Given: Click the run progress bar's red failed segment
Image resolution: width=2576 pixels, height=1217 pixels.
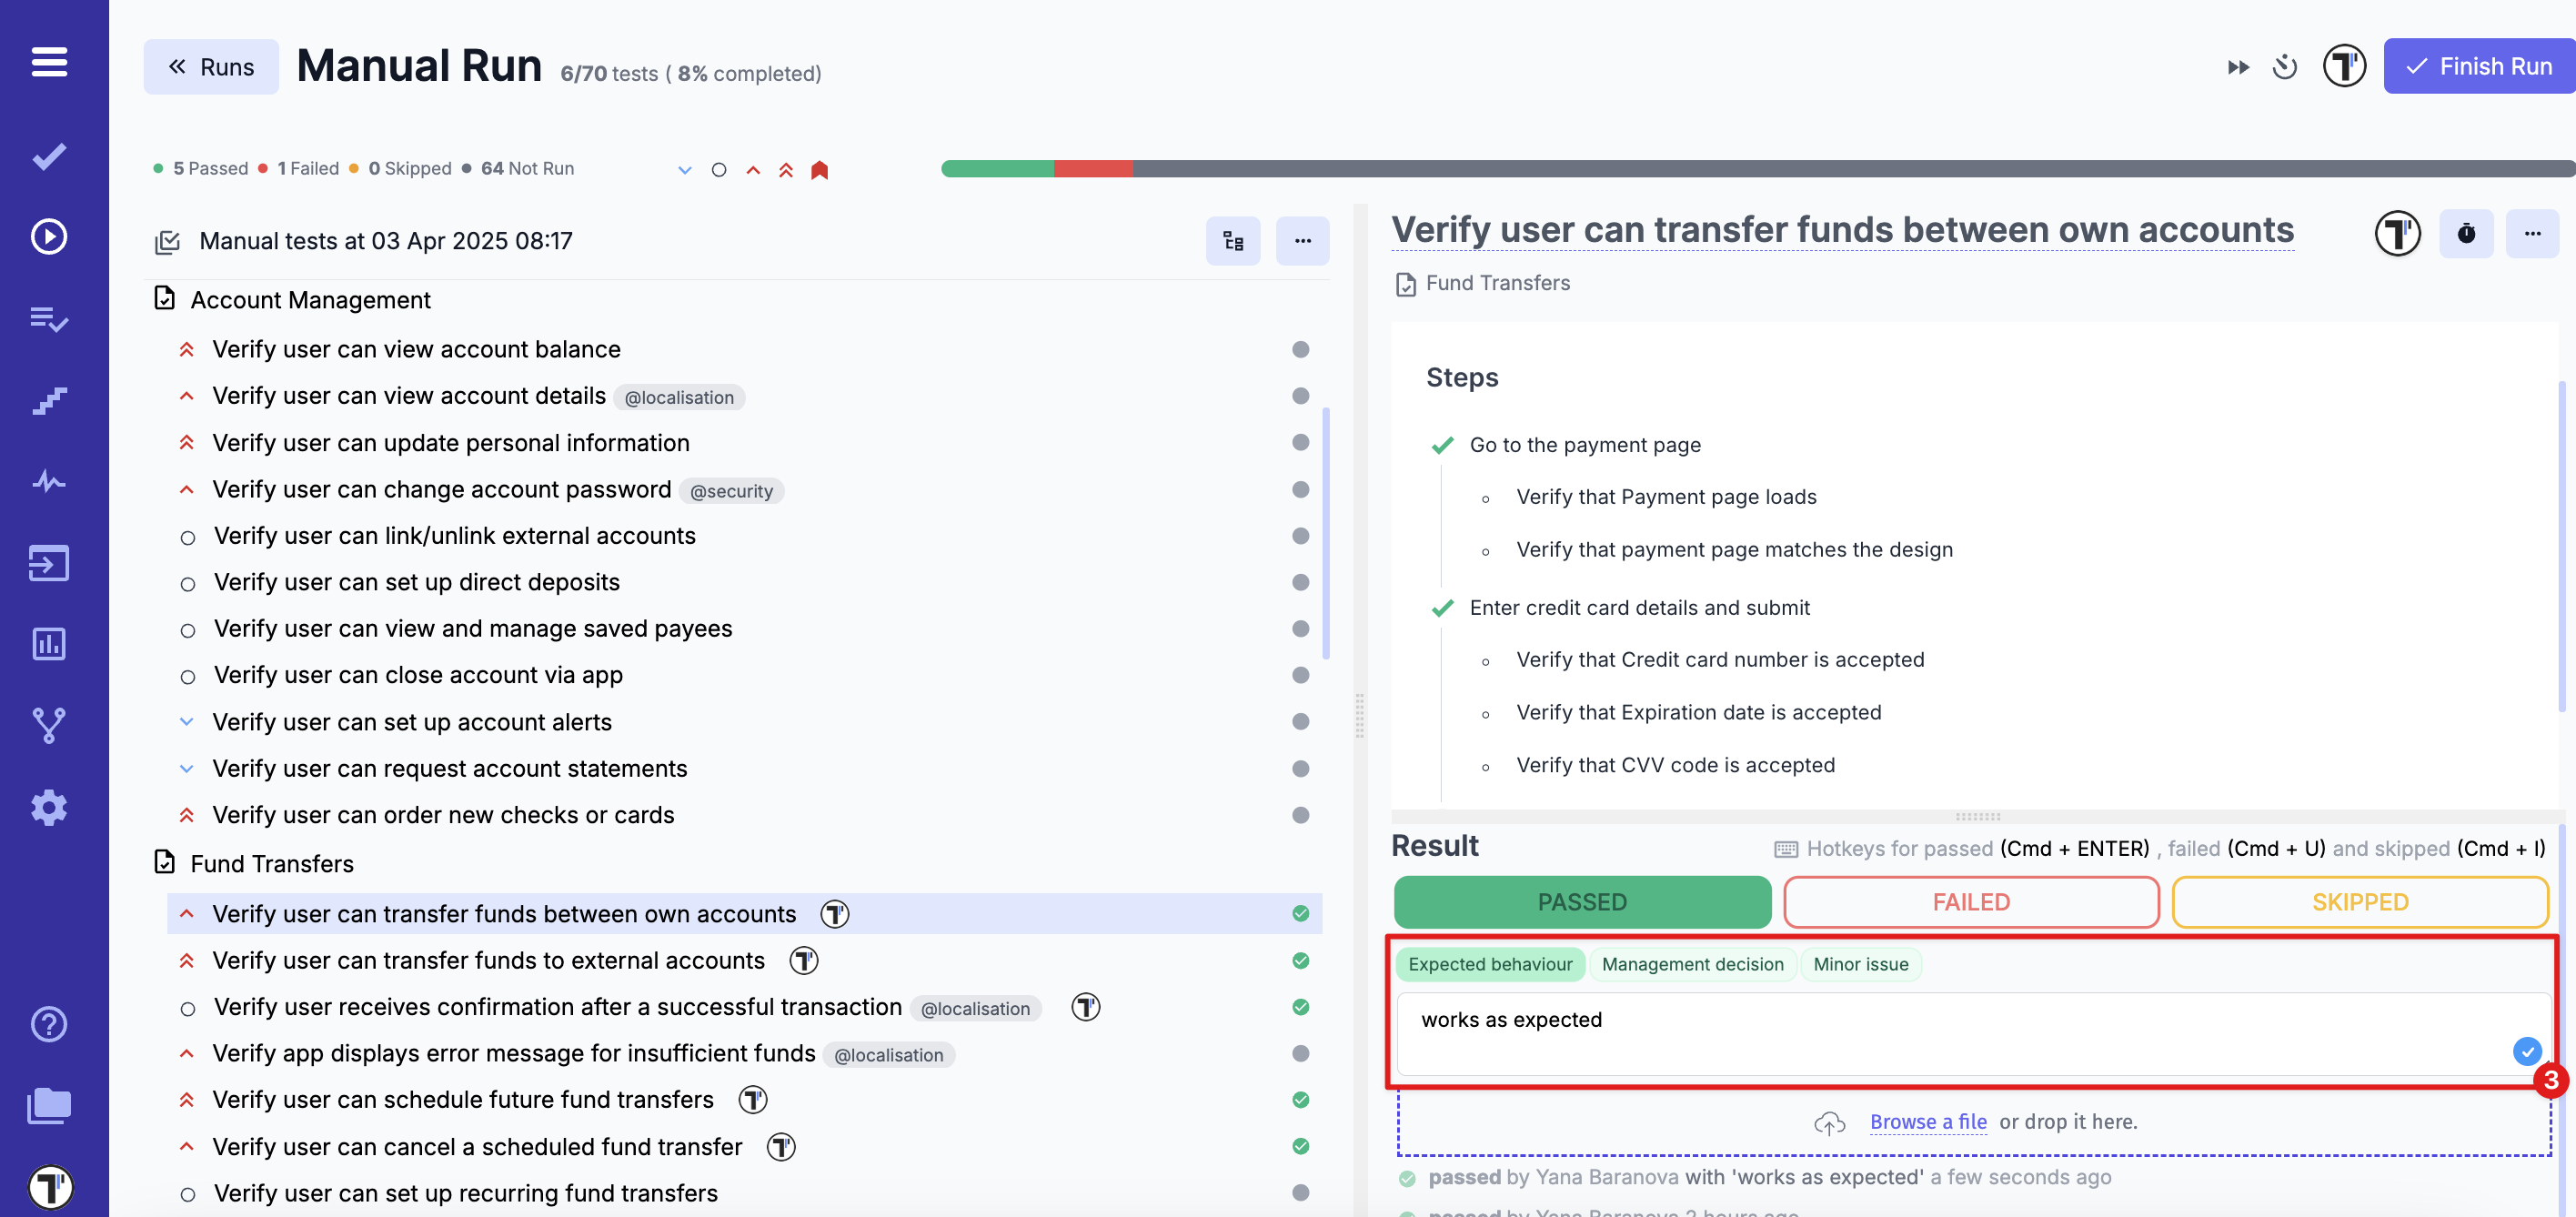Looking at the screenshot, I should click(1092, 169).
